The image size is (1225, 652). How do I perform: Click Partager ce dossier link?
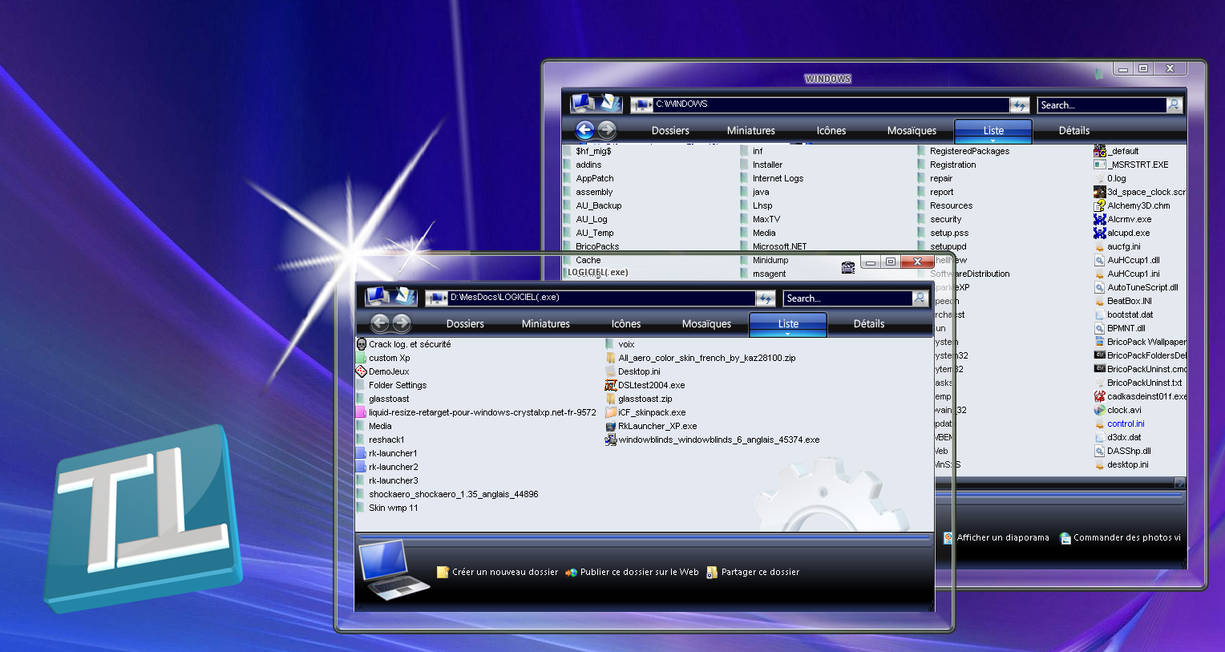753,572
